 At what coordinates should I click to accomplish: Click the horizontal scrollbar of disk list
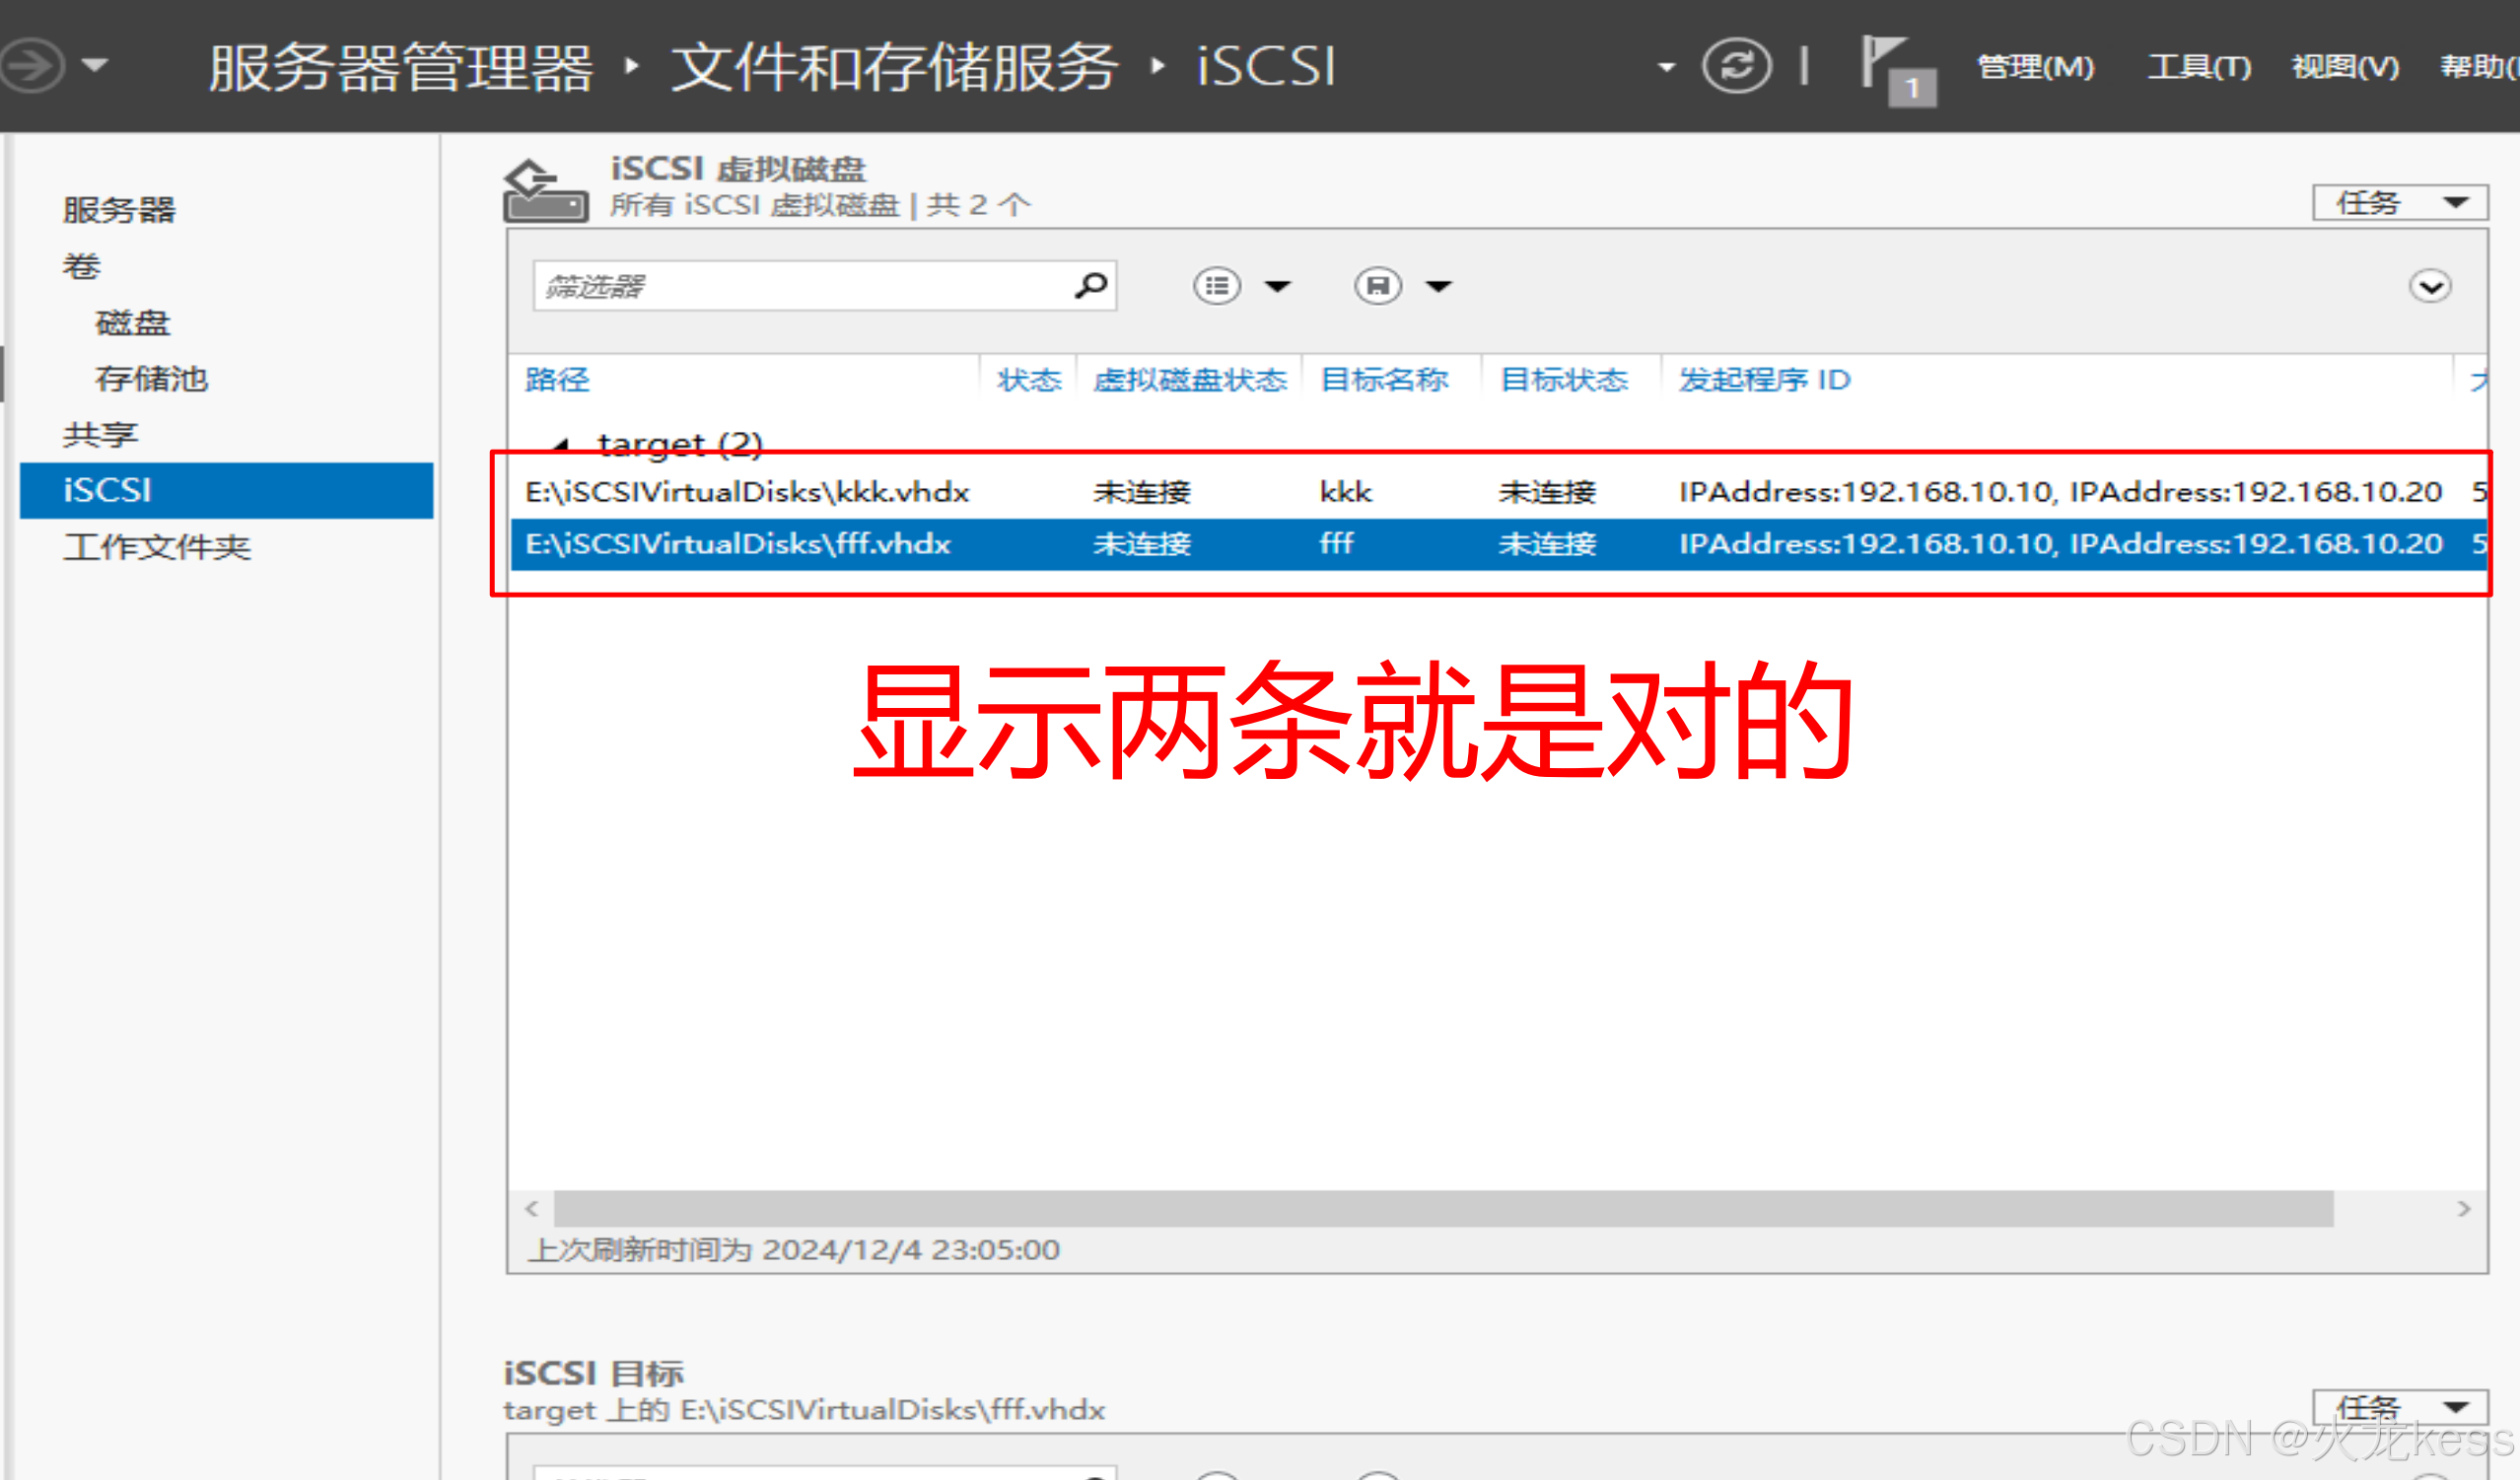(1443, 1208)
